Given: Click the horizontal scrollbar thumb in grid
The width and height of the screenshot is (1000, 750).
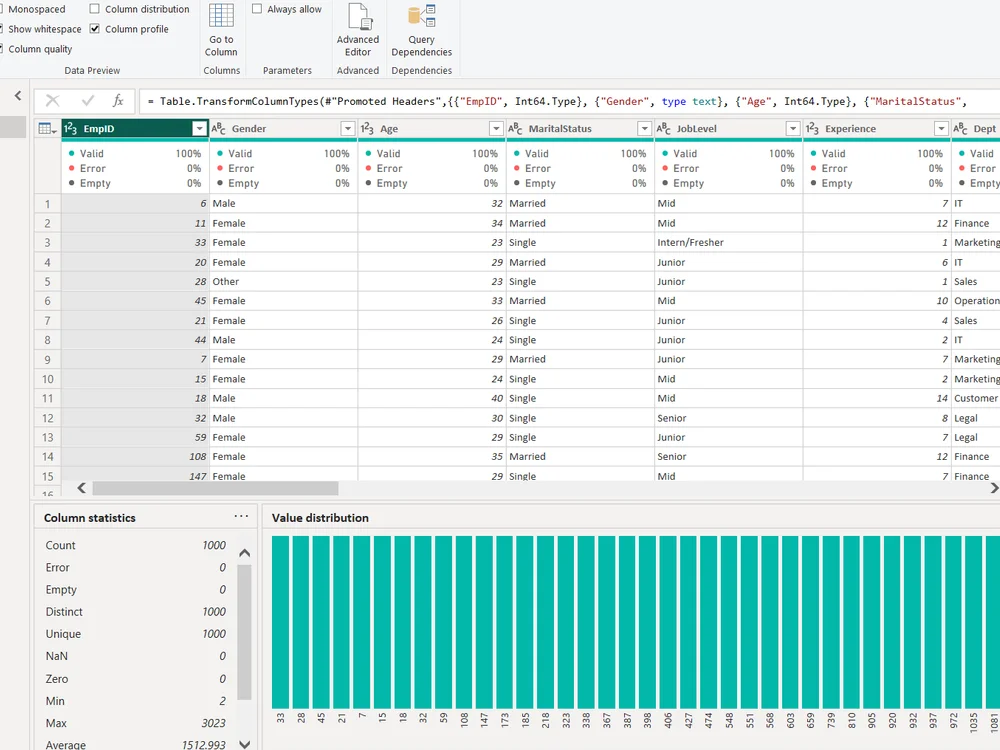Looking at the screenshot, I should pyautogui.click(x=216, y=488).
